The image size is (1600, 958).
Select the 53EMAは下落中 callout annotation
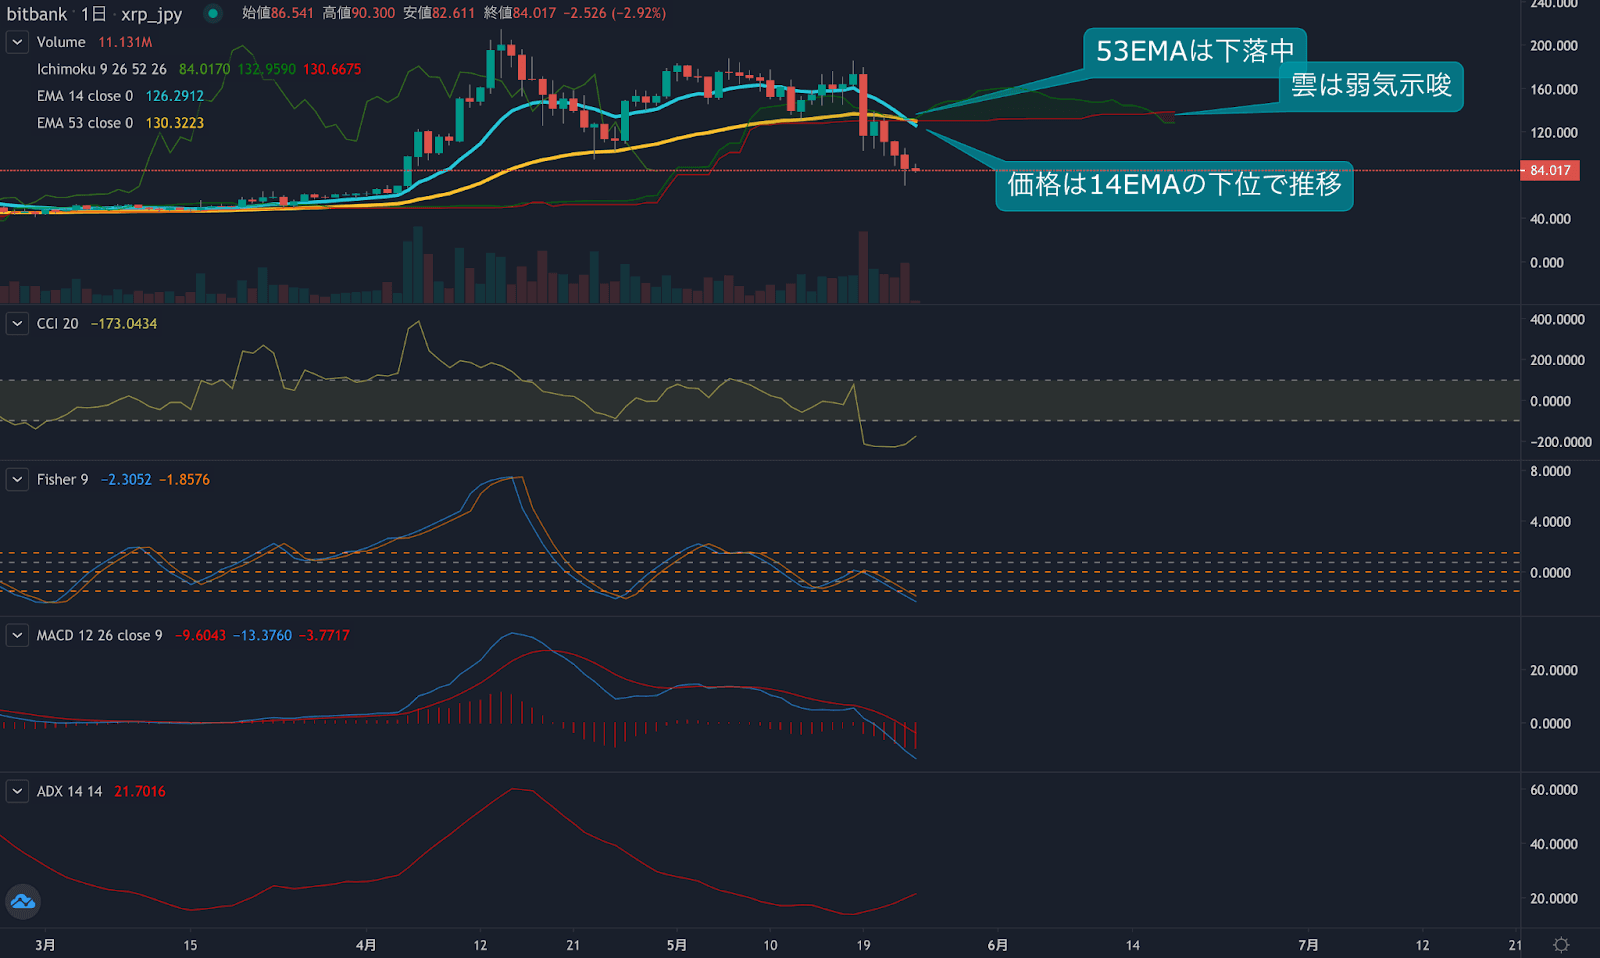coord(1194,51)
